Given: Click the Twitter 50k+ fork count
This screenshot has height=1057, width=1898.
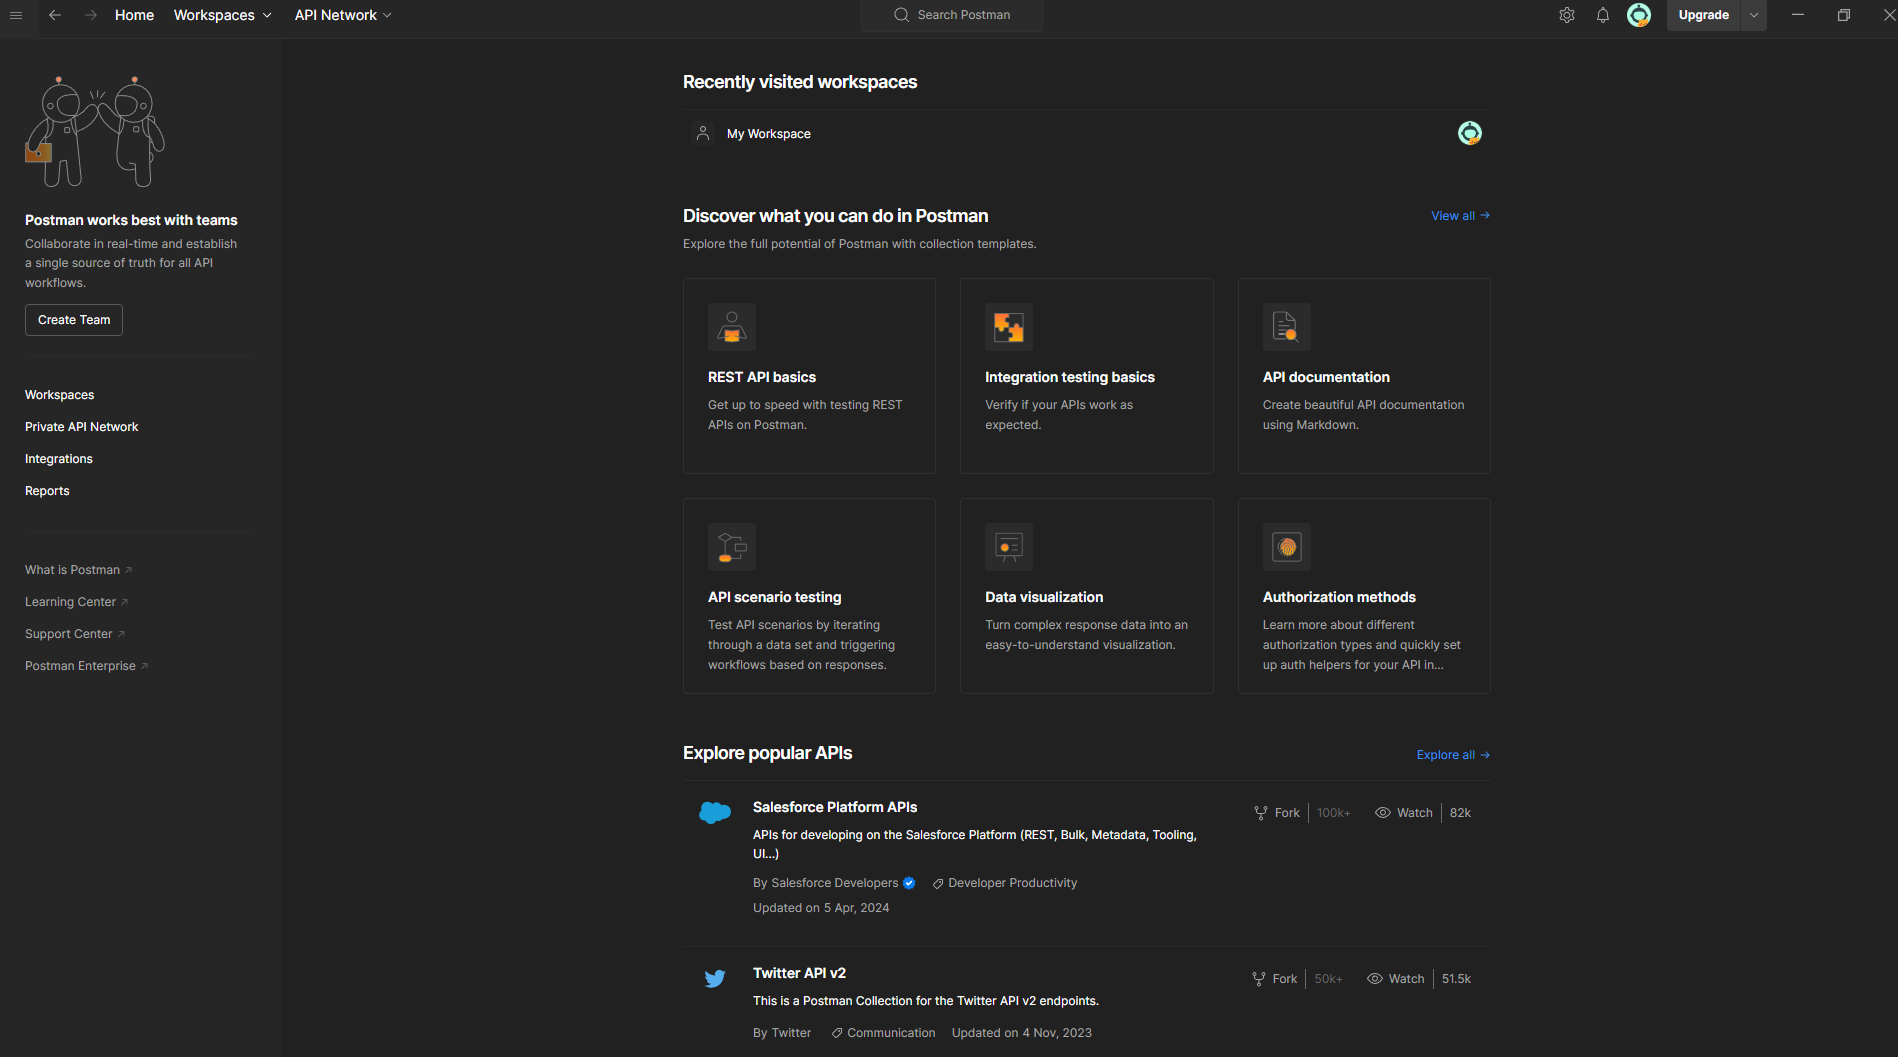Looking at the screenshot, I should tap(1328, 979).
